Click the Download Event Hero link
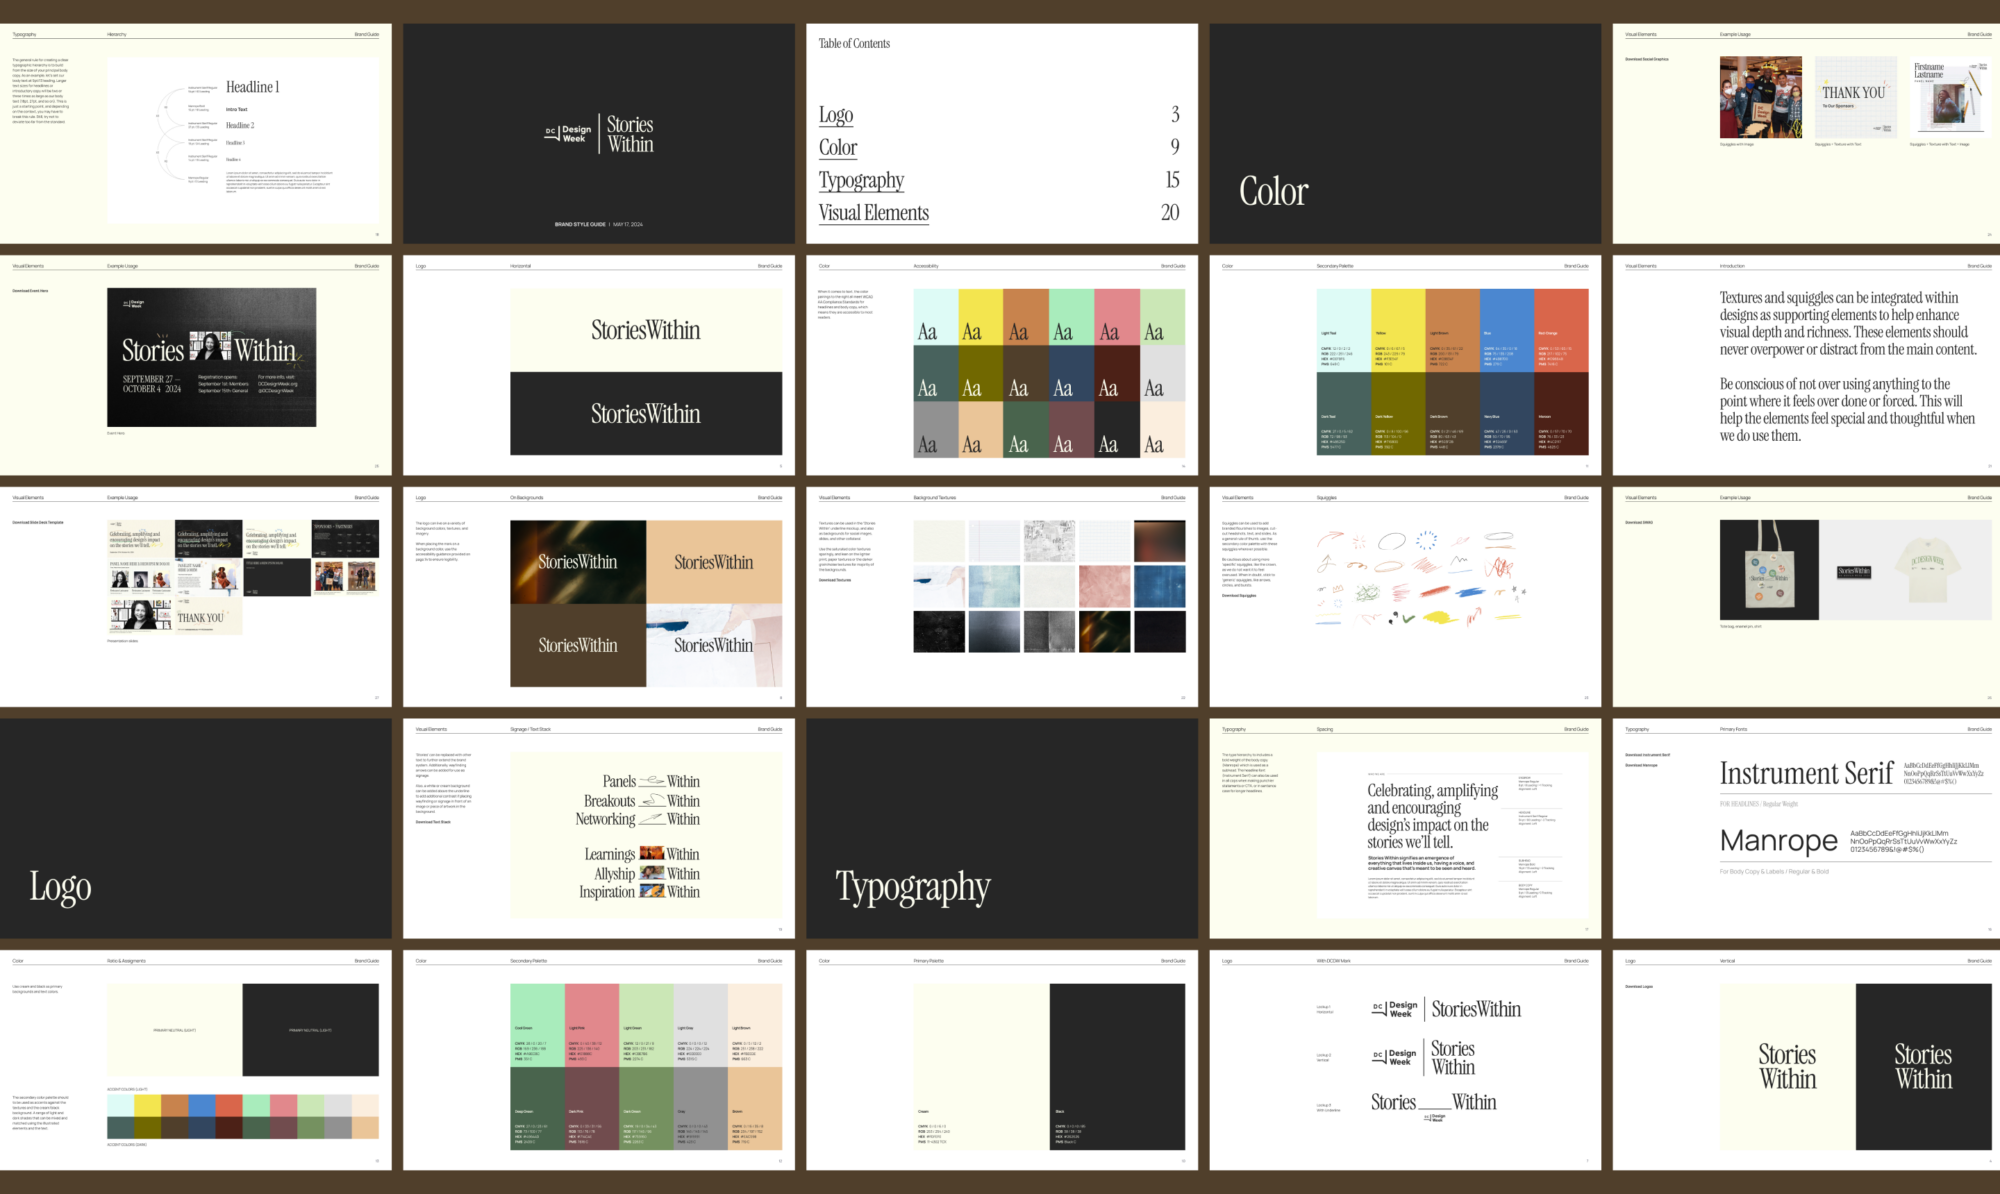 30,291
